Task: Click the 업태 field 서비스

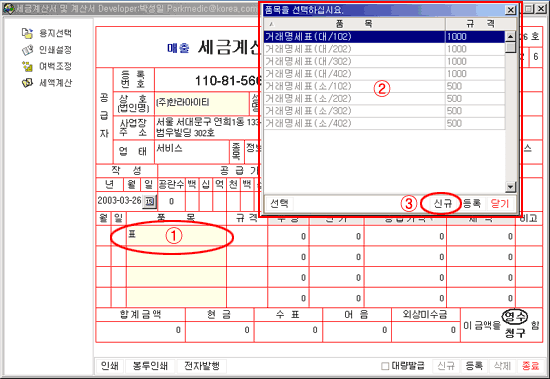Action: tap(192, 151)
